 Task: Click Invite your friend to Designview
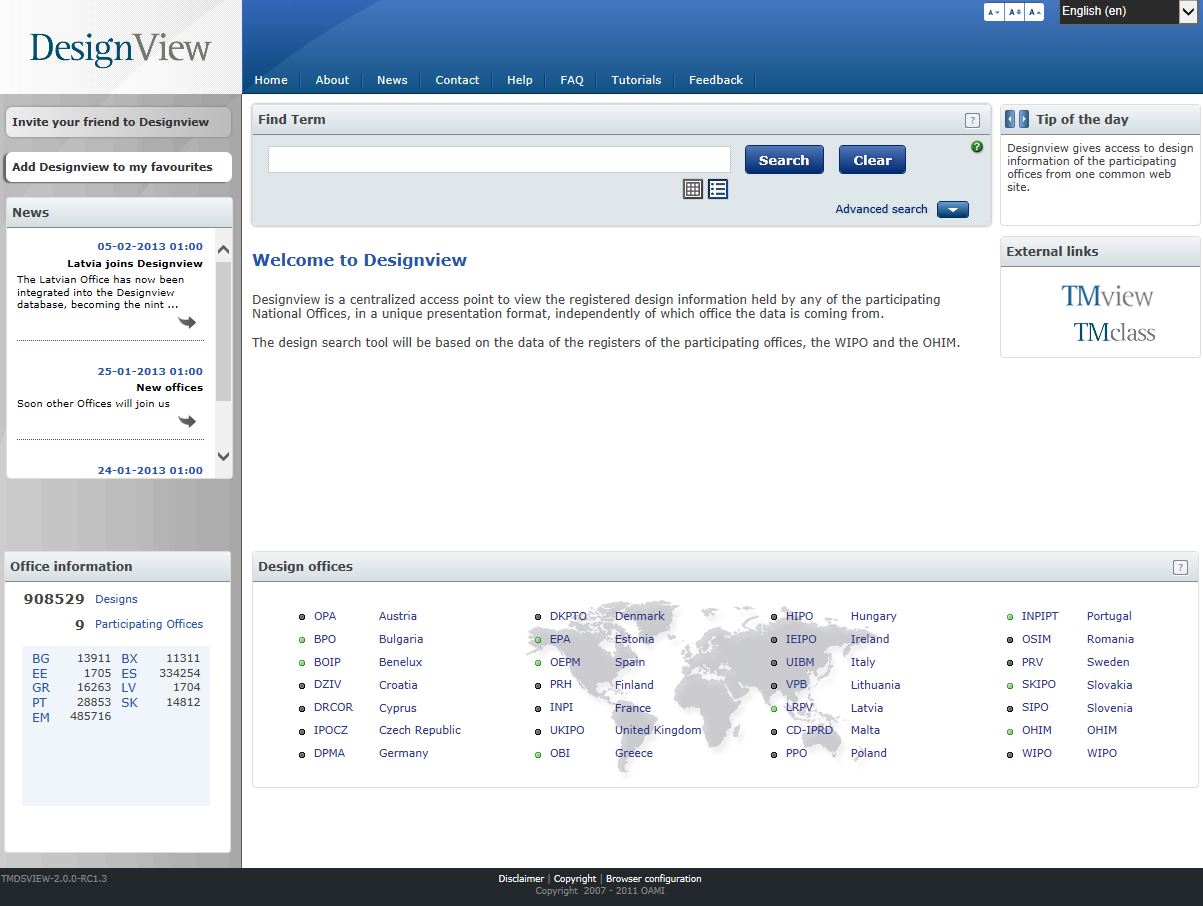click(x=118, y=122)
